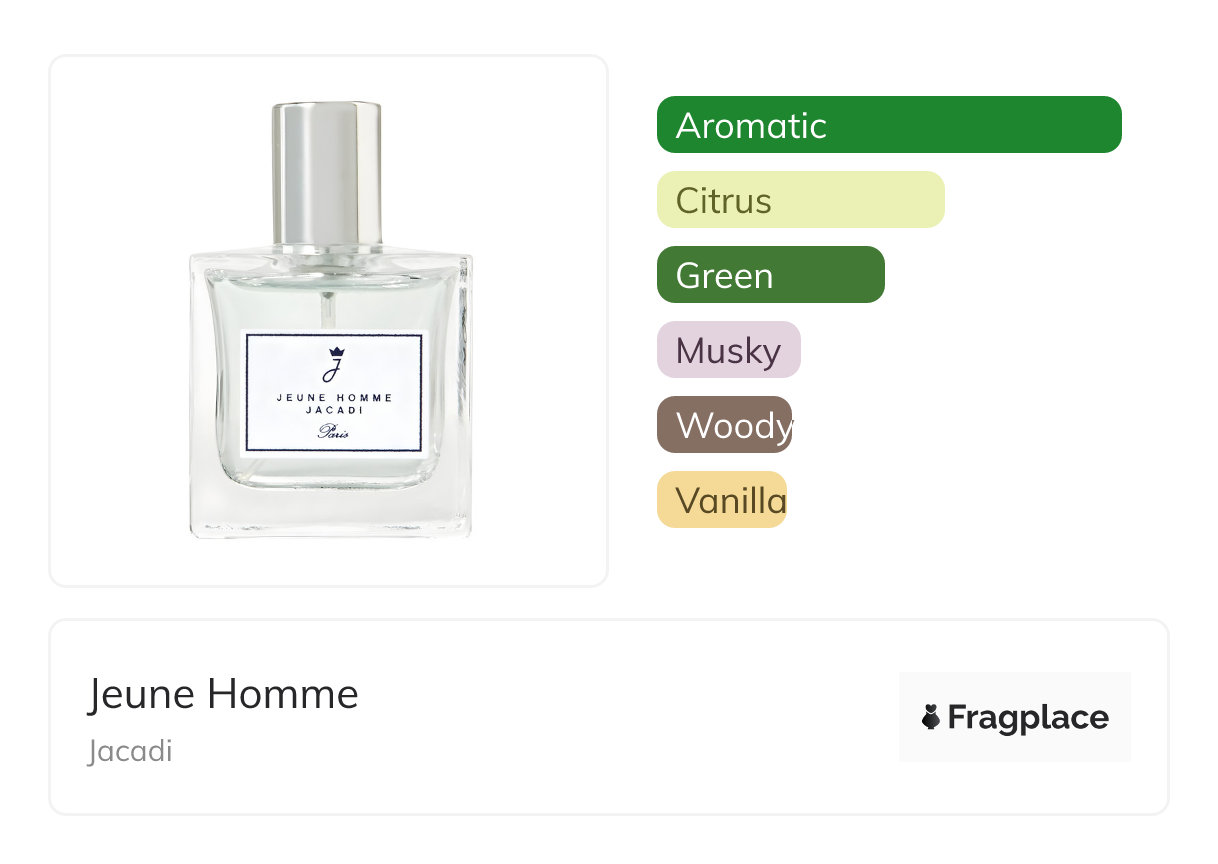This screenshot has height=864, width=1218.
Task: Click the Aromatic accord bar
Action: tap(889, 125)
